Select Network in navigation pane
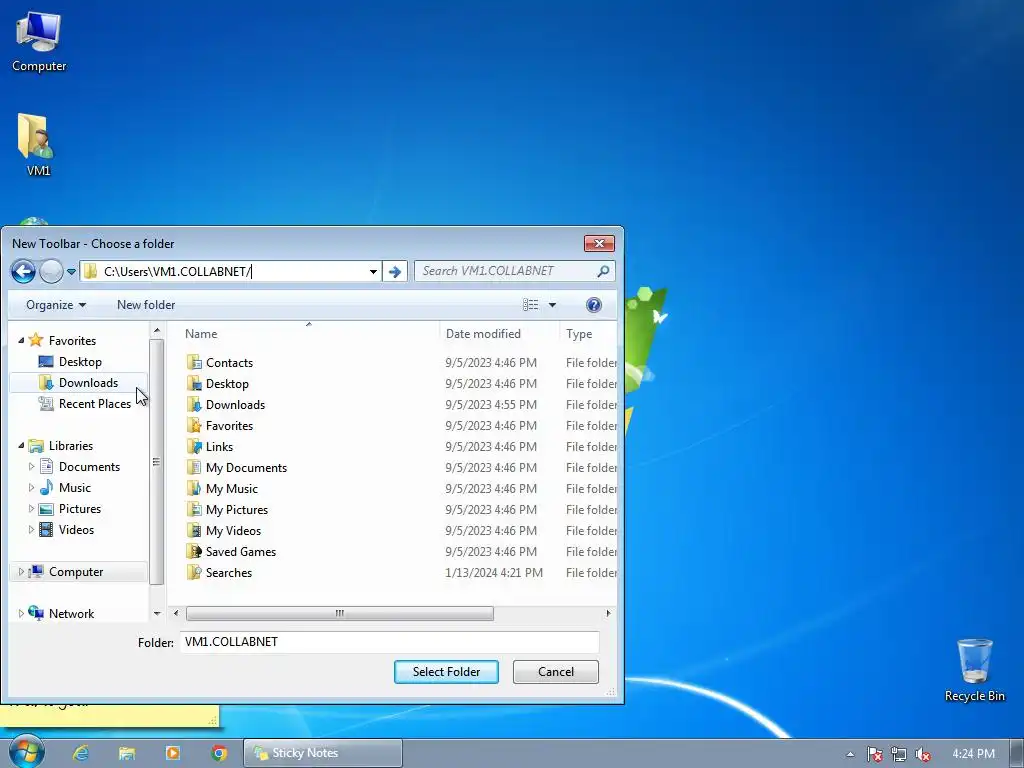Screen dimensions: 1024x768 point(71,613)
